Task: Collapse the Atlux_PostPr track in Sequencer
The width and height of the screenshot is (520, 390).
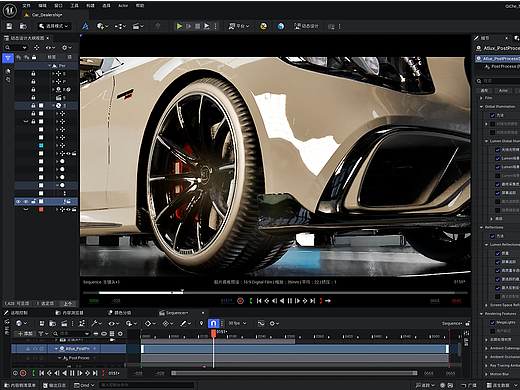Action: 56,349
